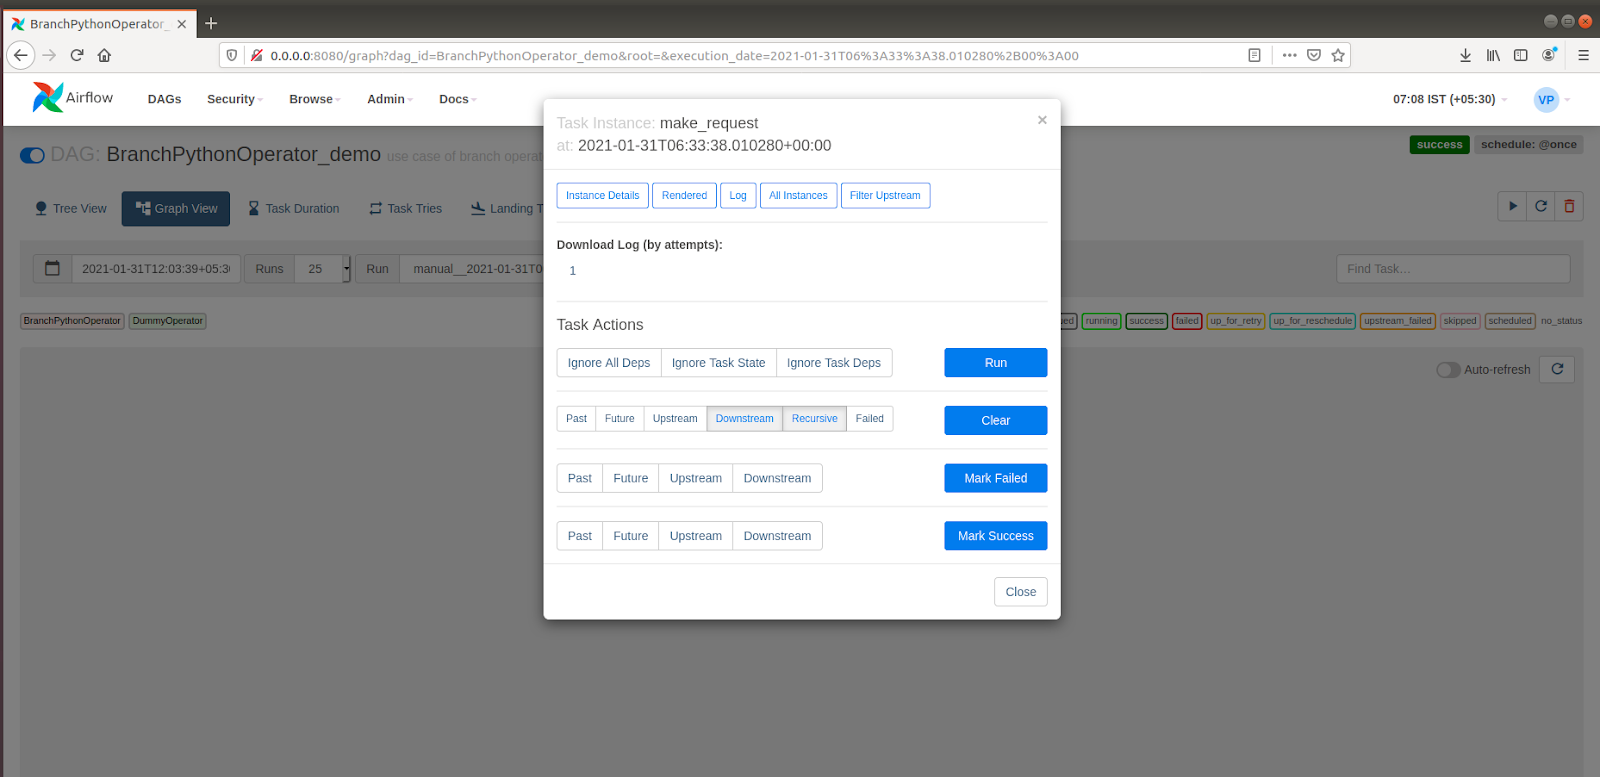1600x777 pixels.
Task: Click the browser reload page icon
Action: coord(77,55)
